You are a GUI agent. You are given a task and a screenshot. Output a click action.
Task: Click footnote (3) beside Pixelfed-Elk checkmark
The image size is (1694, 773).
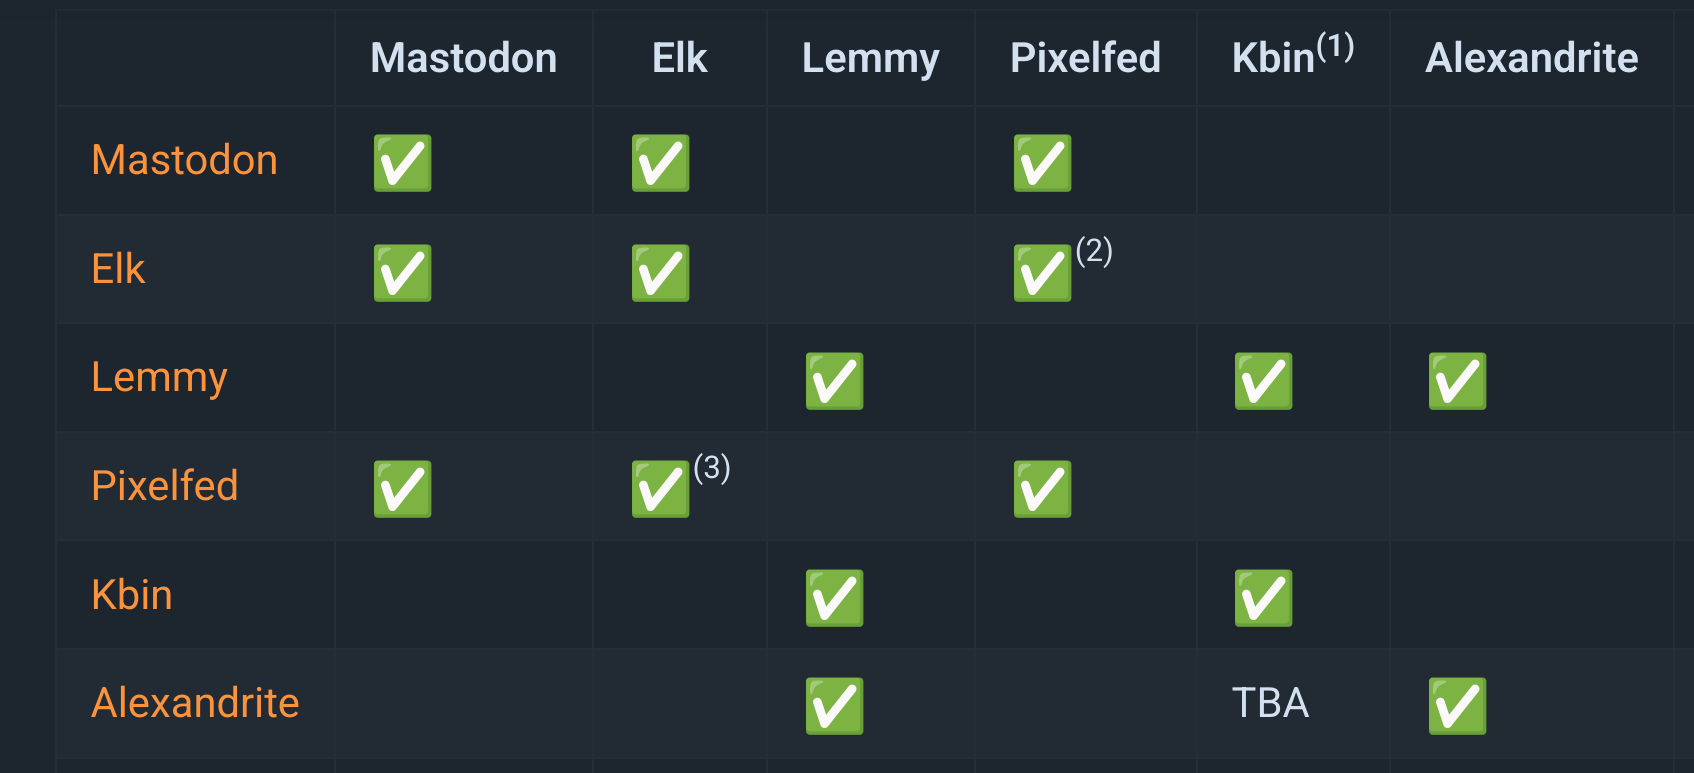pos(712,467)
